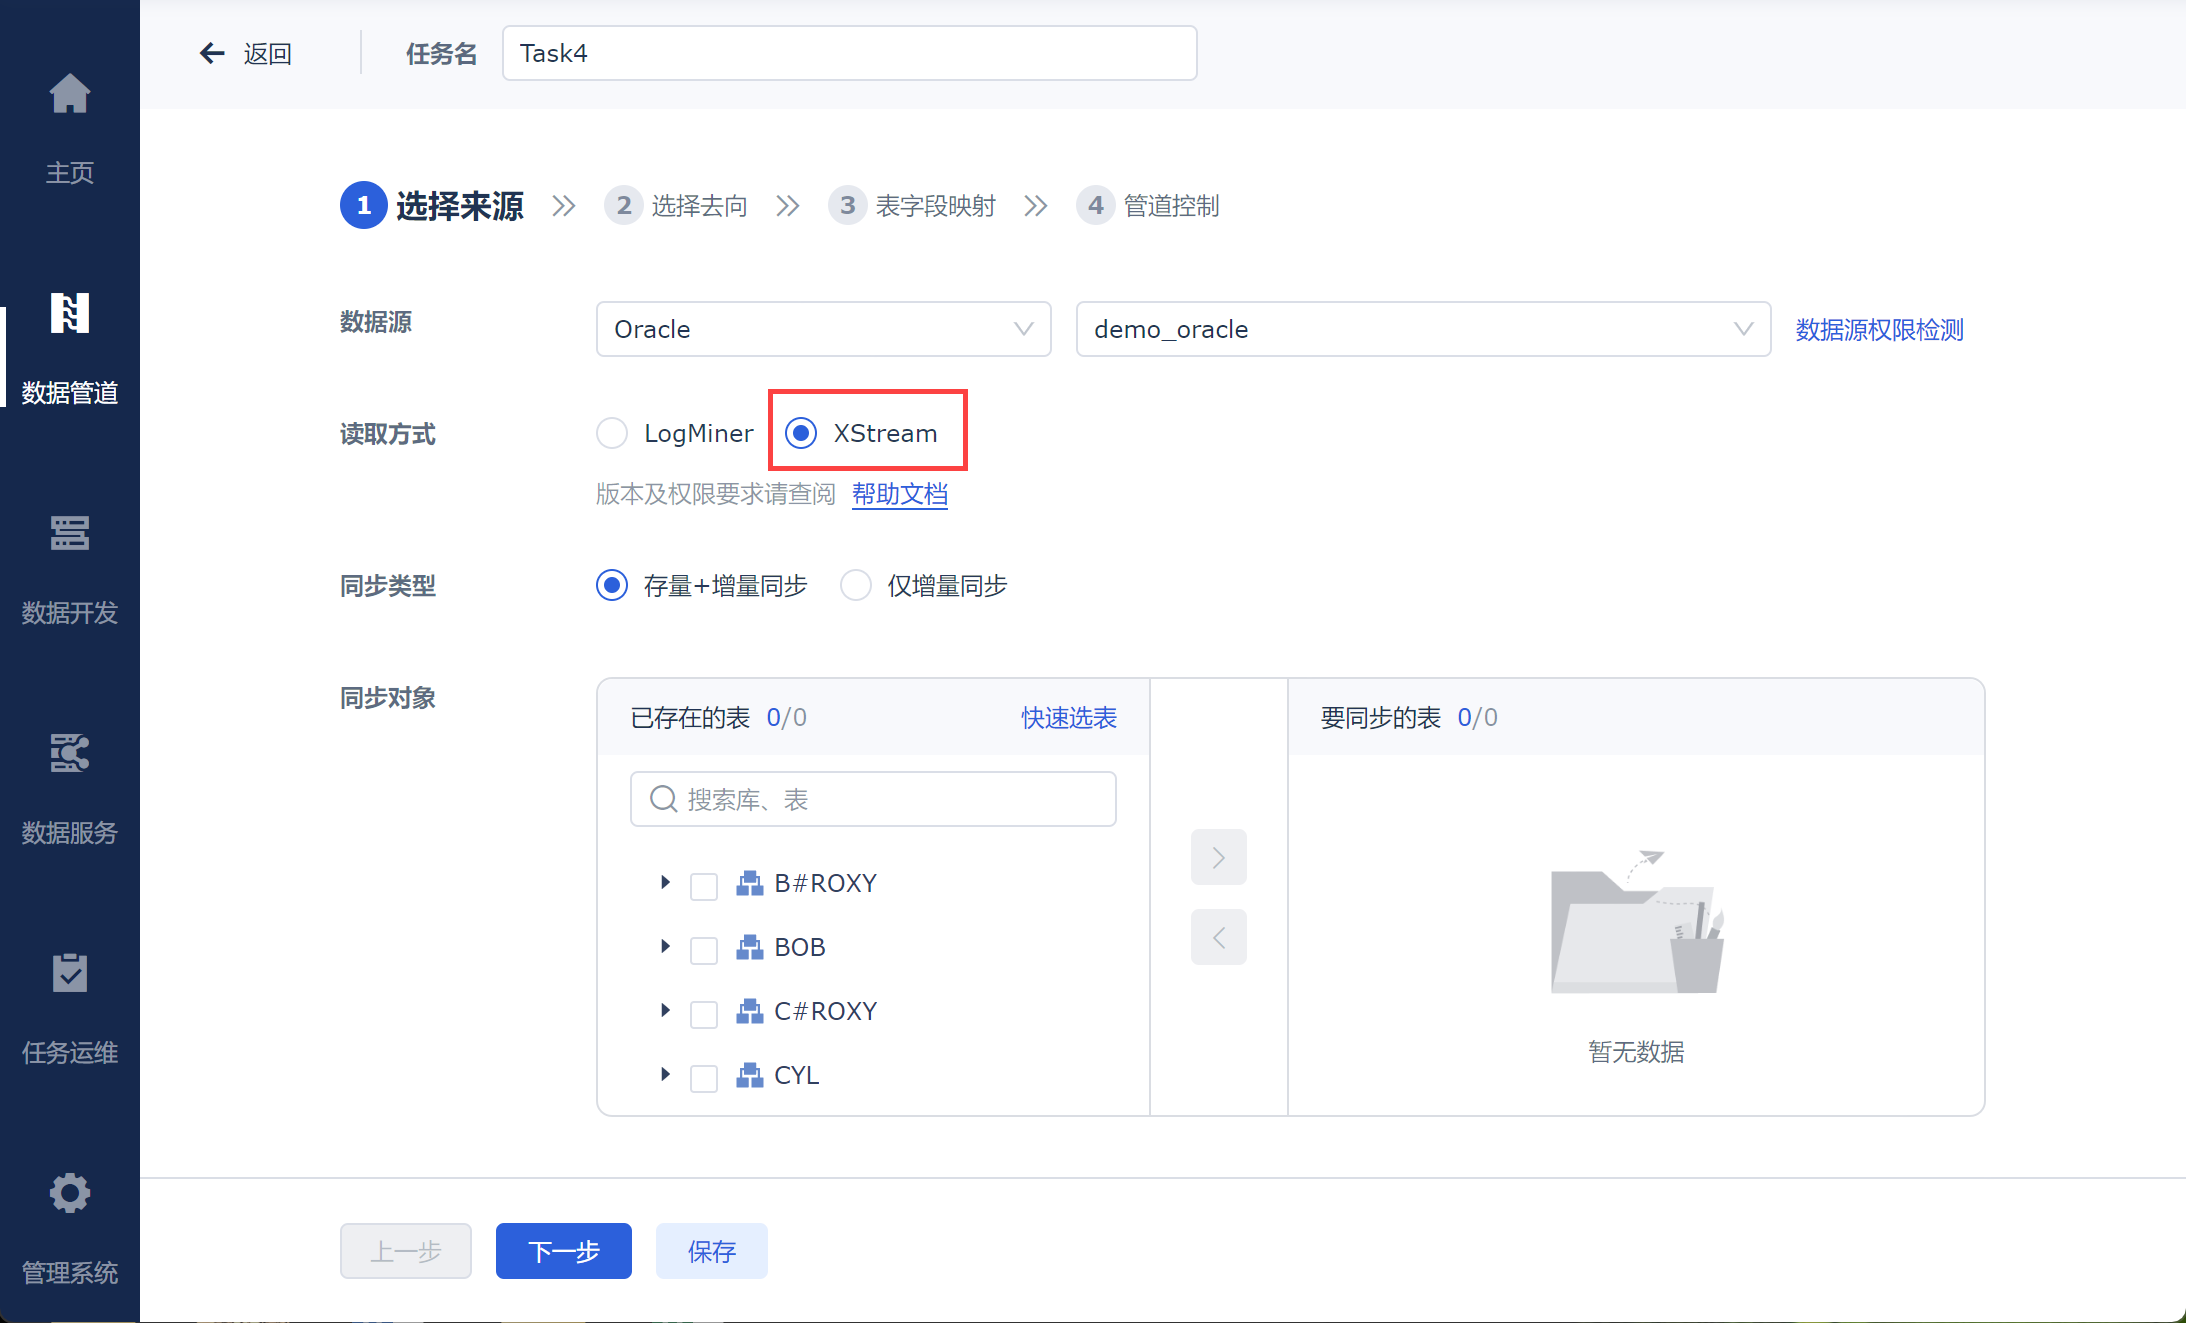This screenshot has width=2186, height=1323.
Task: Open the 管理系统 gear icon
Action: click(x=70, y=1193)
